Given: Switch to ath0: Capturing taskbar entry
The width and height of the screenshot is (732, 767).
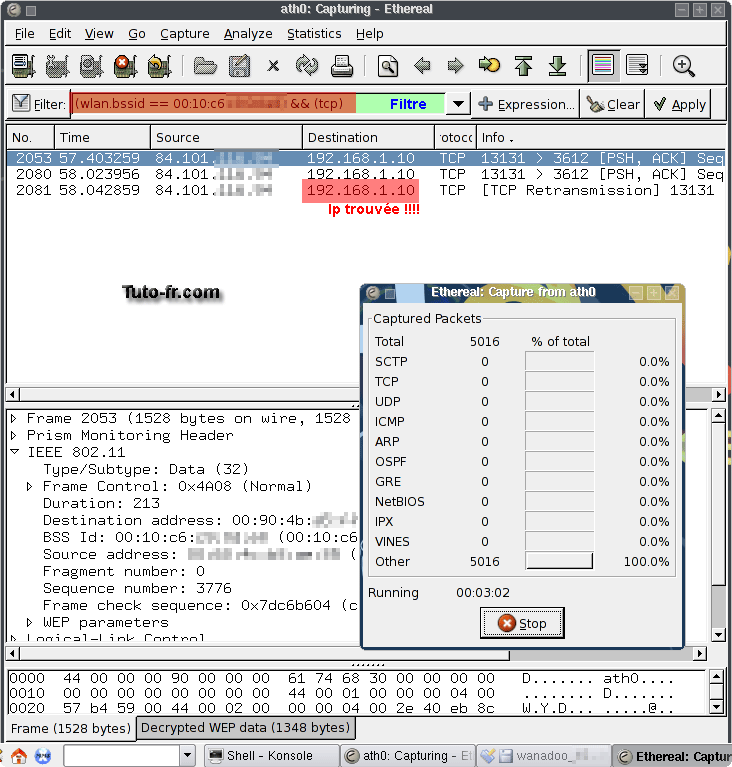Looking at the screenshot, I should (407, 756).
